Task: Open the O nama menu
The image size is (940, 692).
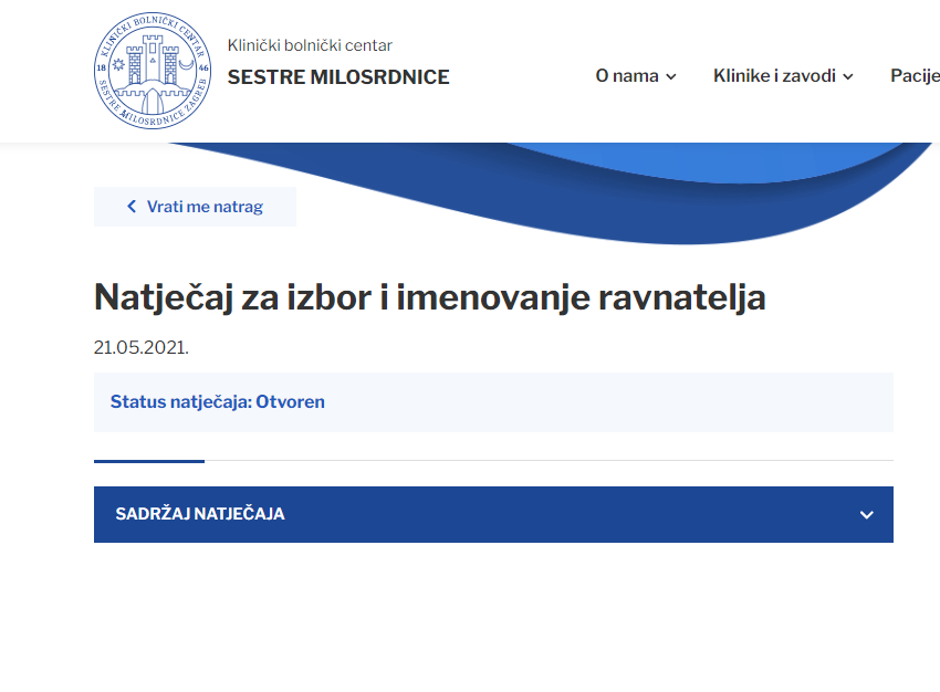Action: 627,76
